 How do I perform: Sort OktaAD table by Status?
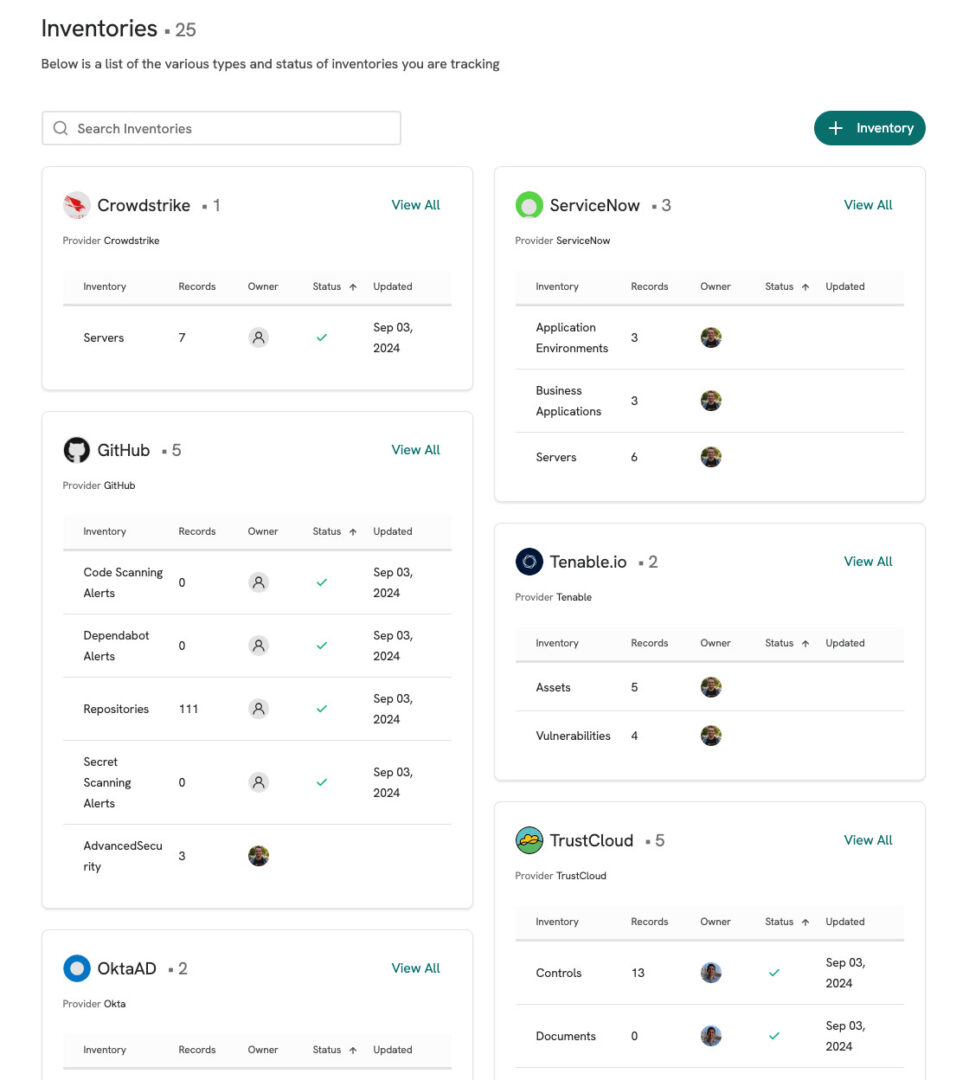coord(334,1050)
